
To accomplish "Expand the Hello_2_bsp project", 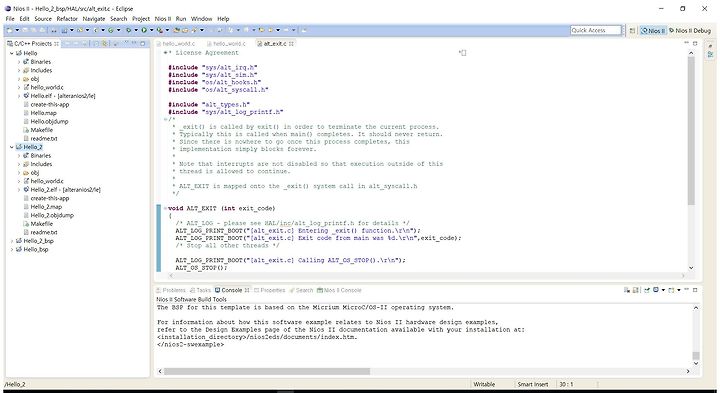I will click(x=11, y=241).
